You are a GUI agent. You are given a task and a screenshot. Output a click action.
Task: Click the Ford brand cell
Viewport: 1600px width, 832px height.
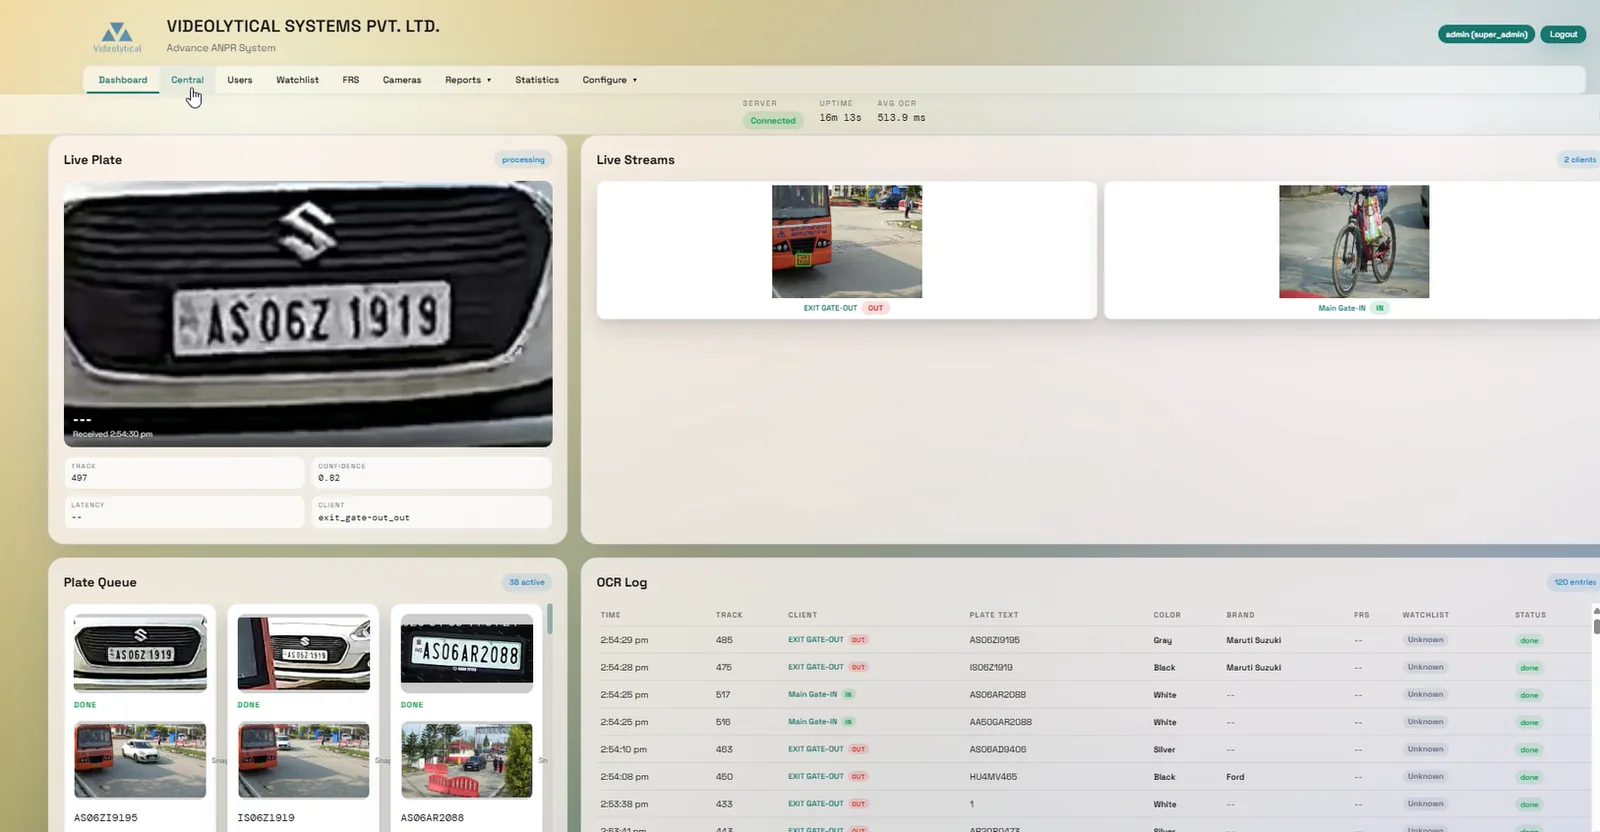[x=1235, y=777]
